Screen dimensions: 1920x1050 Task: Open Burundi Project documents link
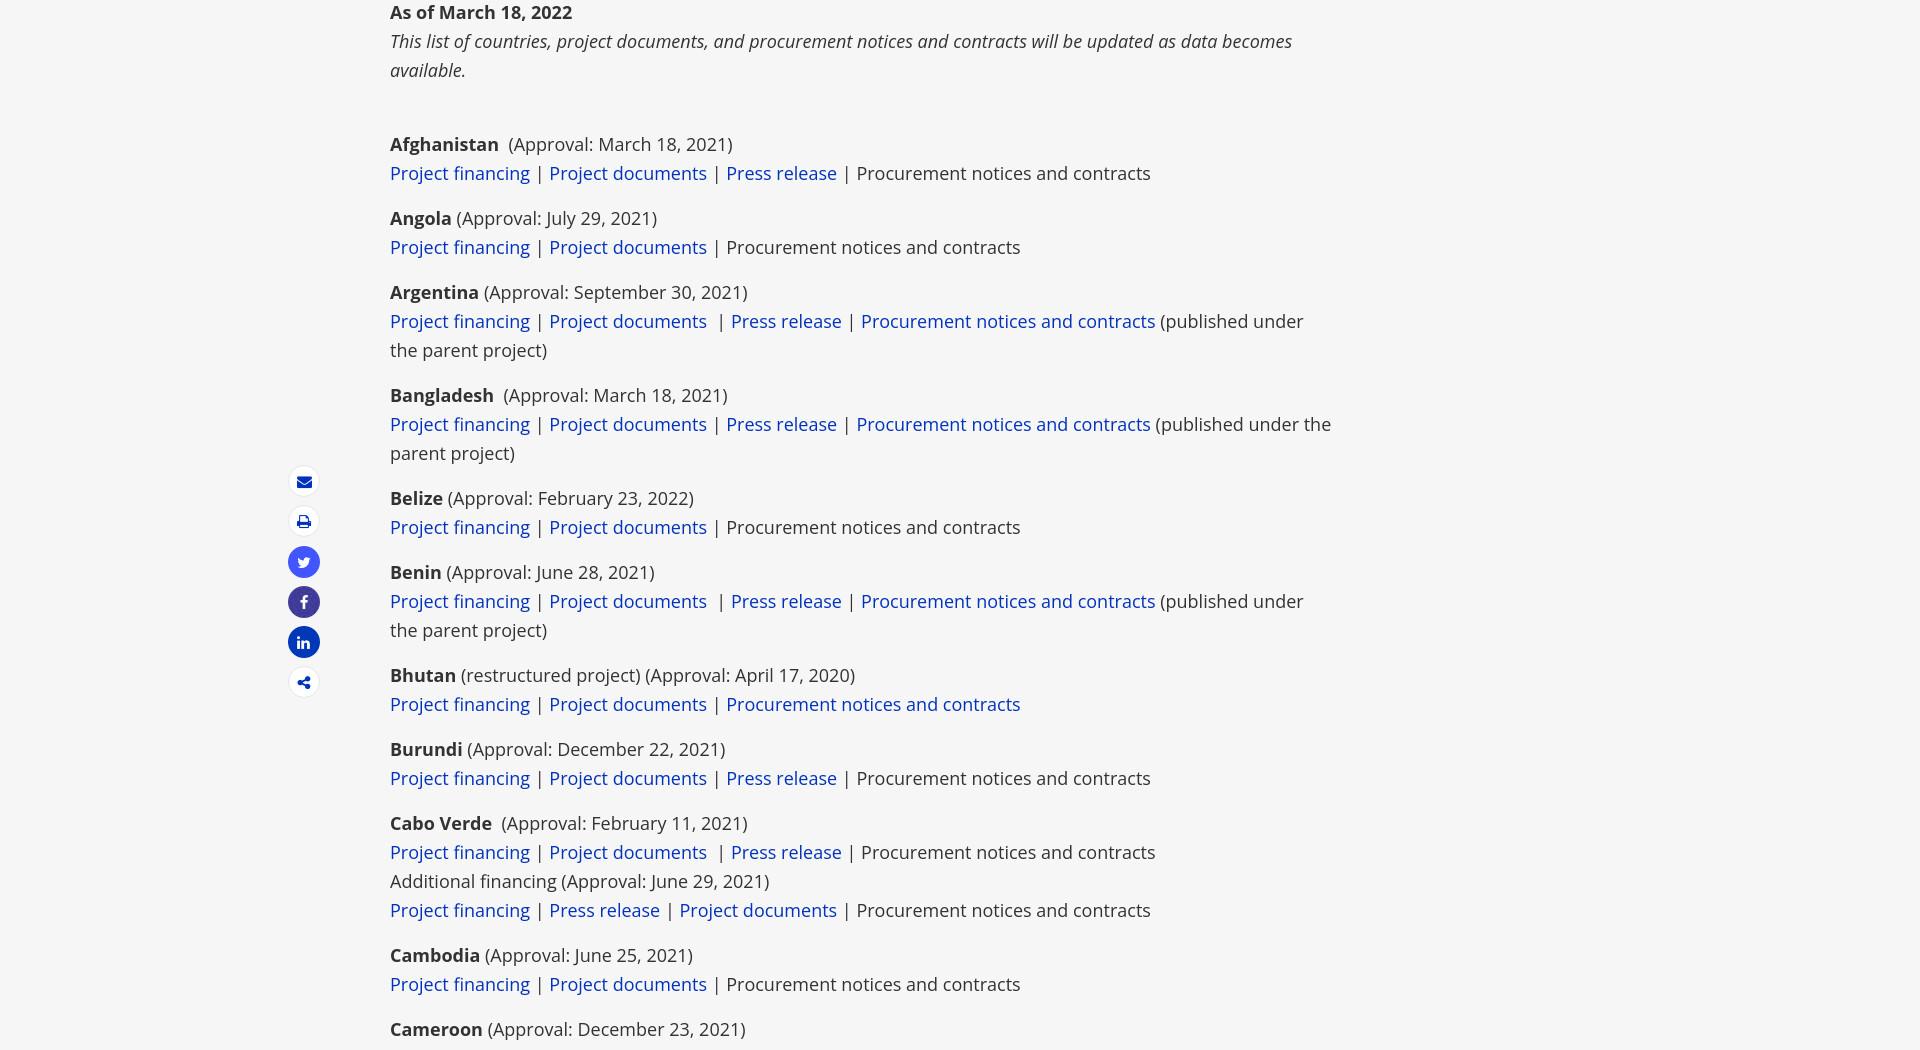[628, 778]
